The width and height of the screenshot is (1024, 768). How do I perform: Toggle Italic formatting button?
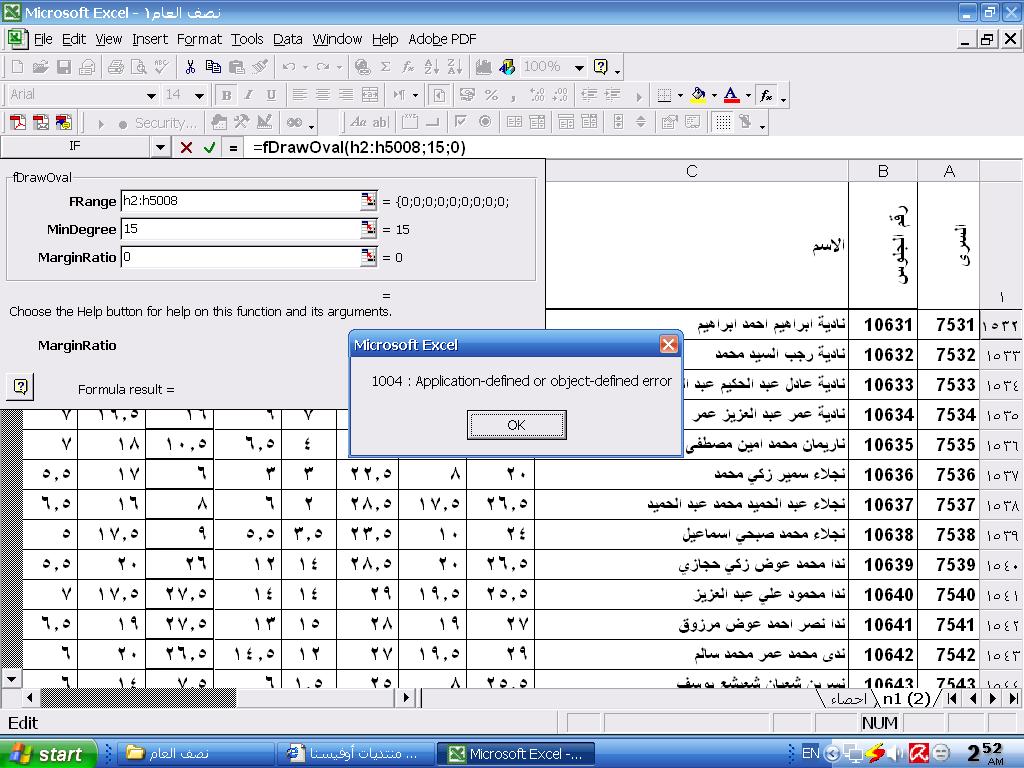tap(249, 95)
